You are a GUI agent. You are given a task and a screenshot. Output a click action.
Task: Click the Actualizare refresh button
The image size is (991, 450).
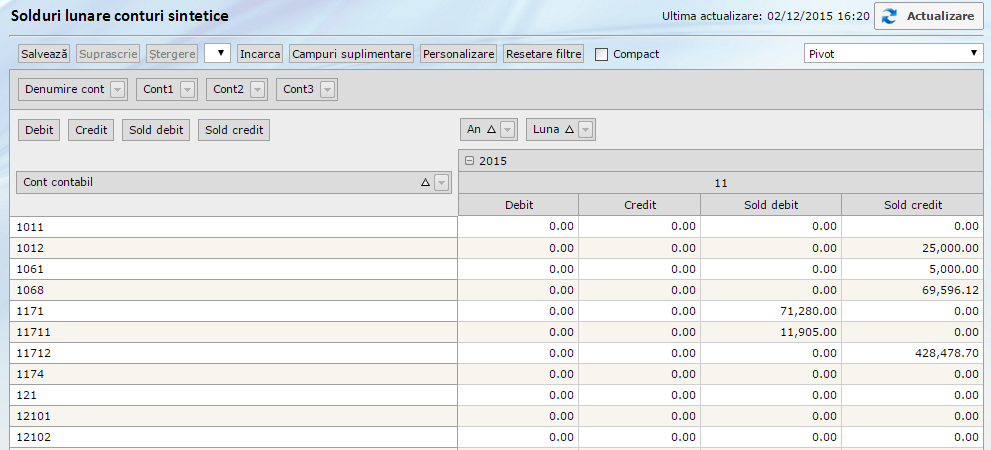click(928, 17)
